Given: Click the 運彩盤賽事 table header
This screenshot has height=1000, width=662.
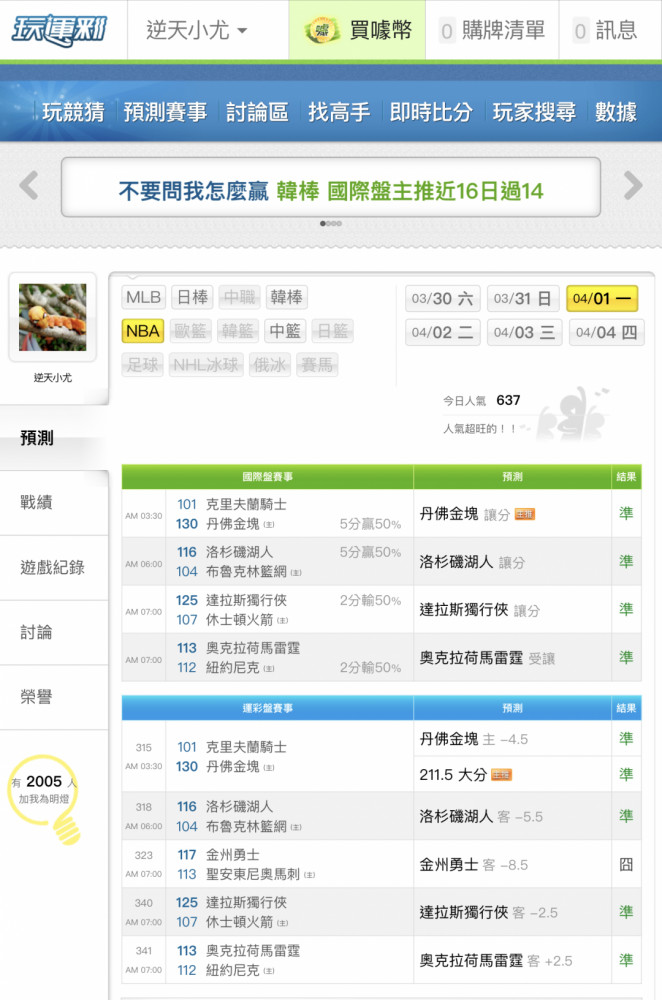Looking at the screenshot, I should tap(268, 708).
